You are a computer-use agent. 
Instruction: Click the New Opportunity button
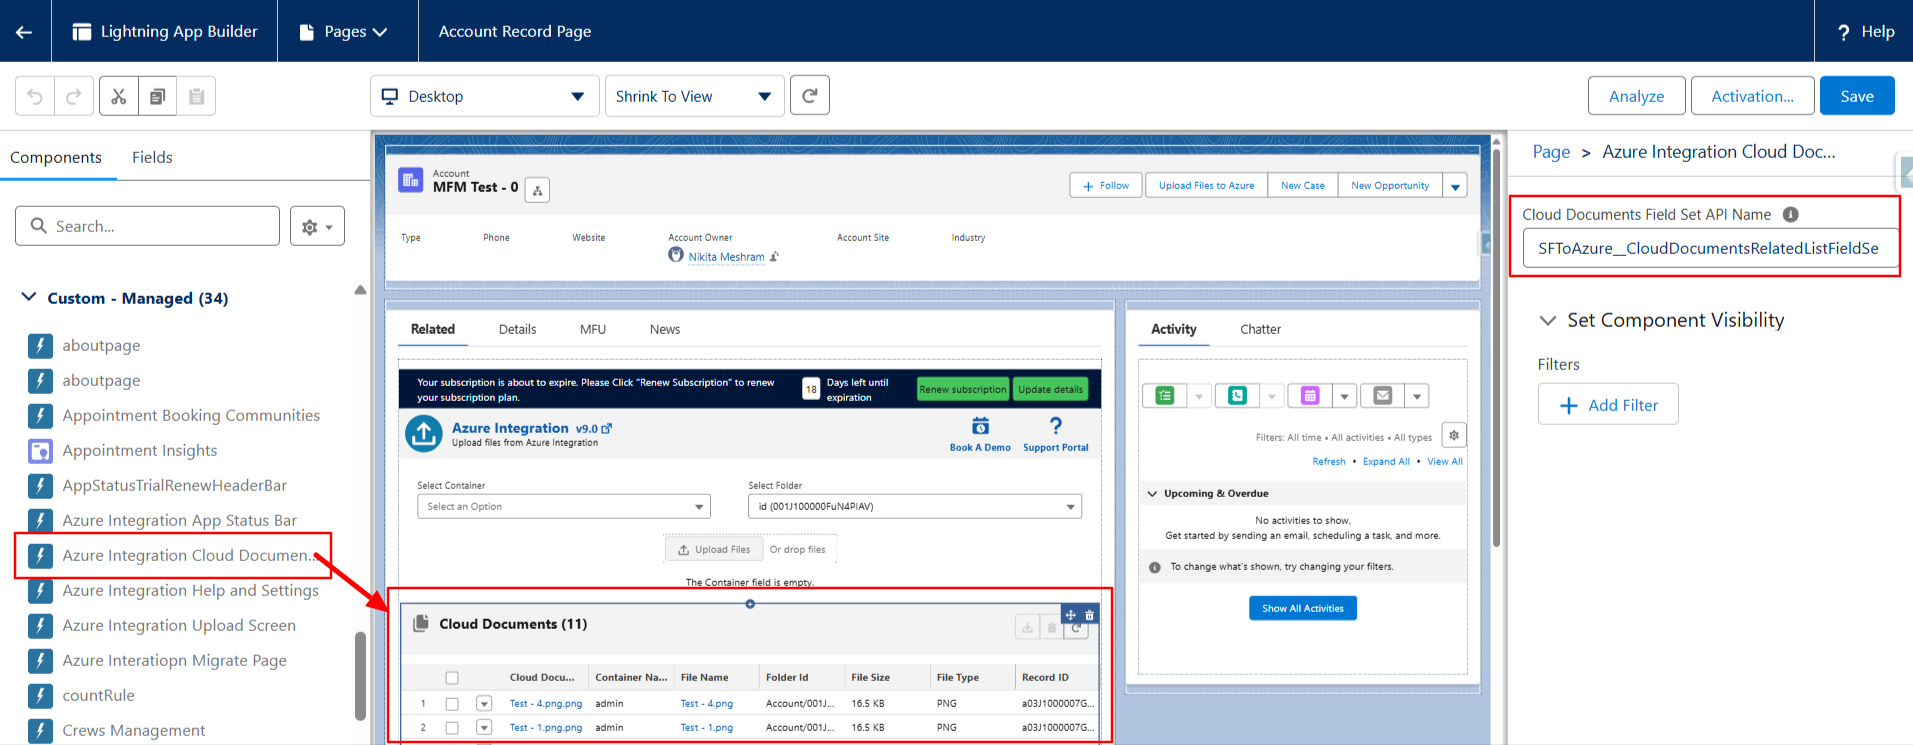[x=1390, y=185]
